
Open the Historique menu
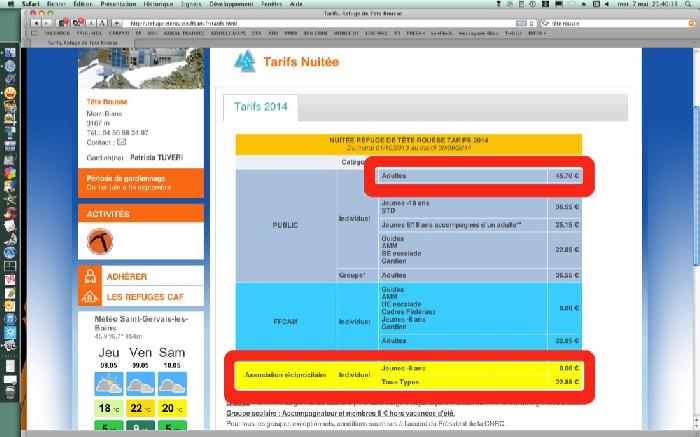158,4
